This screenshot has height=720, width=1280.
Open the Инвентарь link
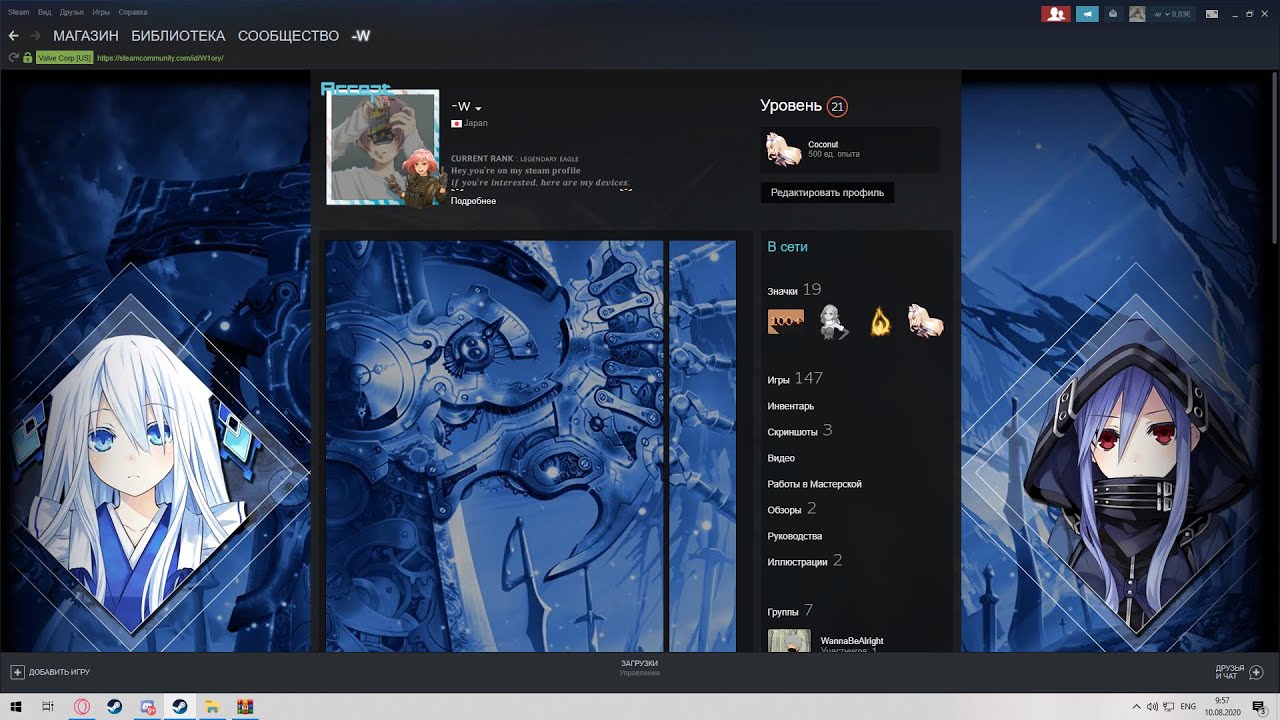click(790, 406)
